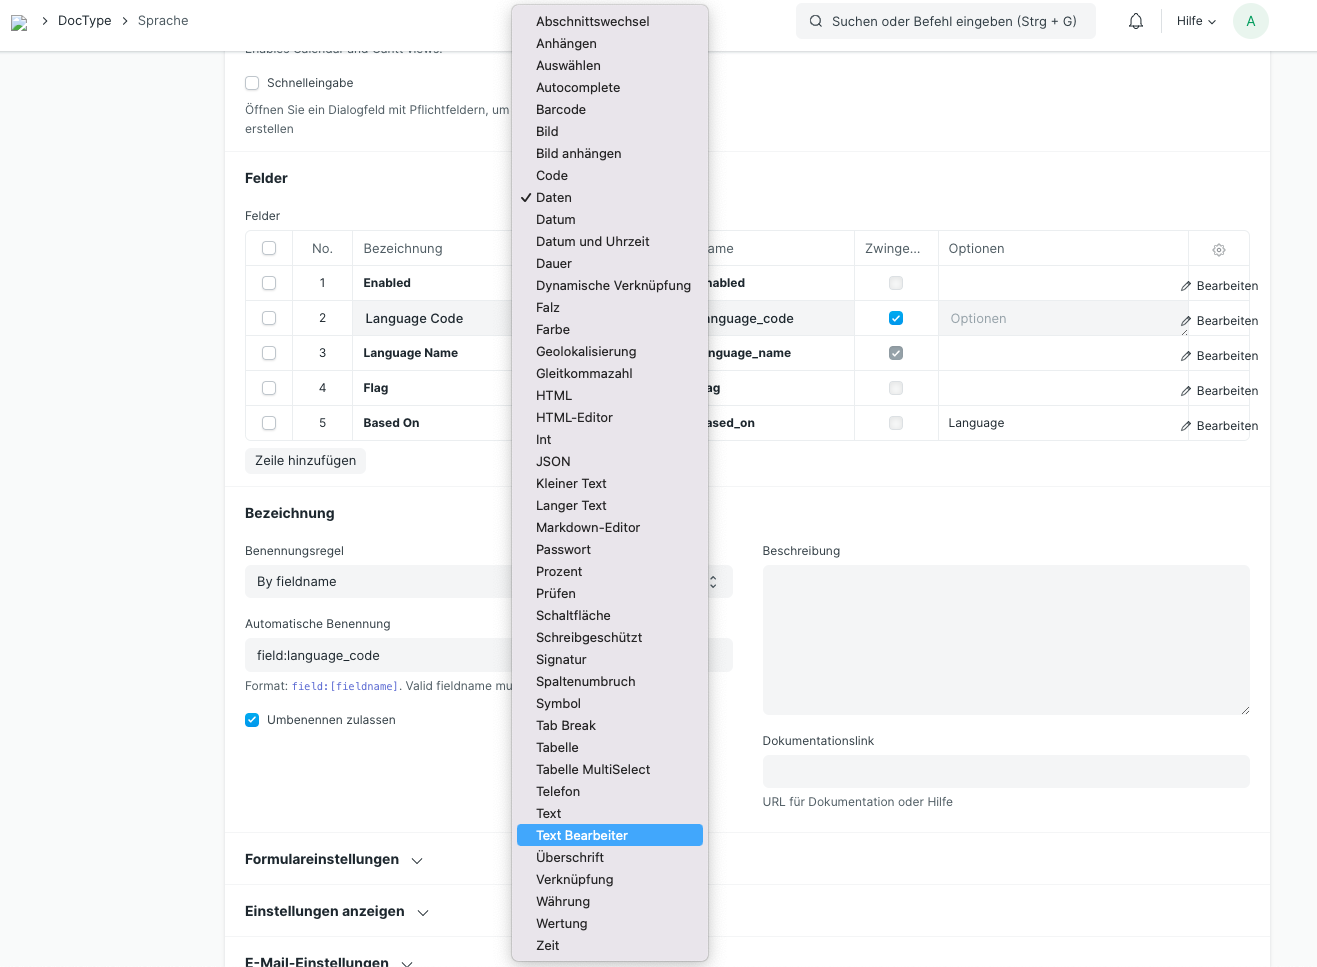Click the Language options cell of Based On
Screen dimensions: 1317x967
tap(1063, 423)
